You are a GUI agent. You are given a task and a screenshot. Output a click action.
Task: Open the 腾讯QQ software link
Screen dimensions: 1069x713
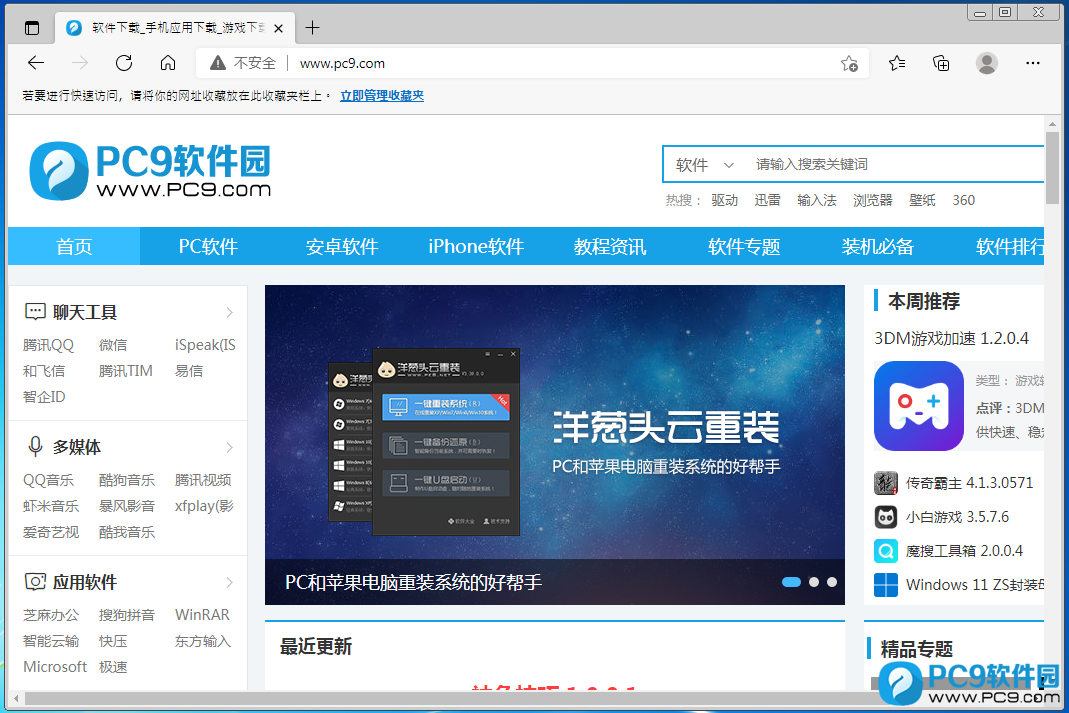click(48, 345)
